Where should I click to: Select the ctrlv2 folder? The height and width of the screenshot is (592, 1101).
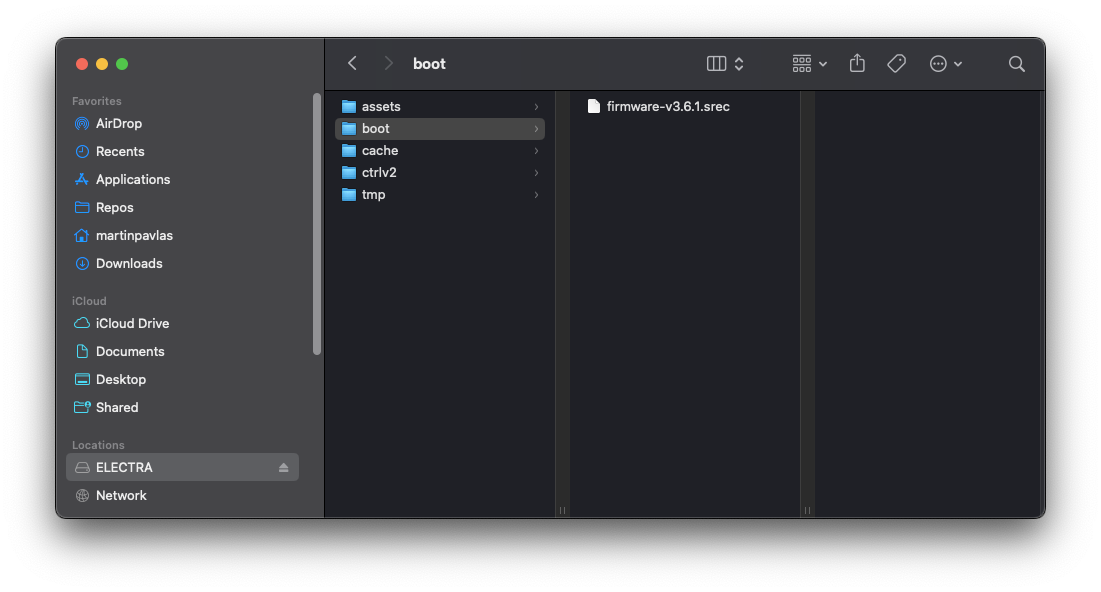tap(440, 173)
